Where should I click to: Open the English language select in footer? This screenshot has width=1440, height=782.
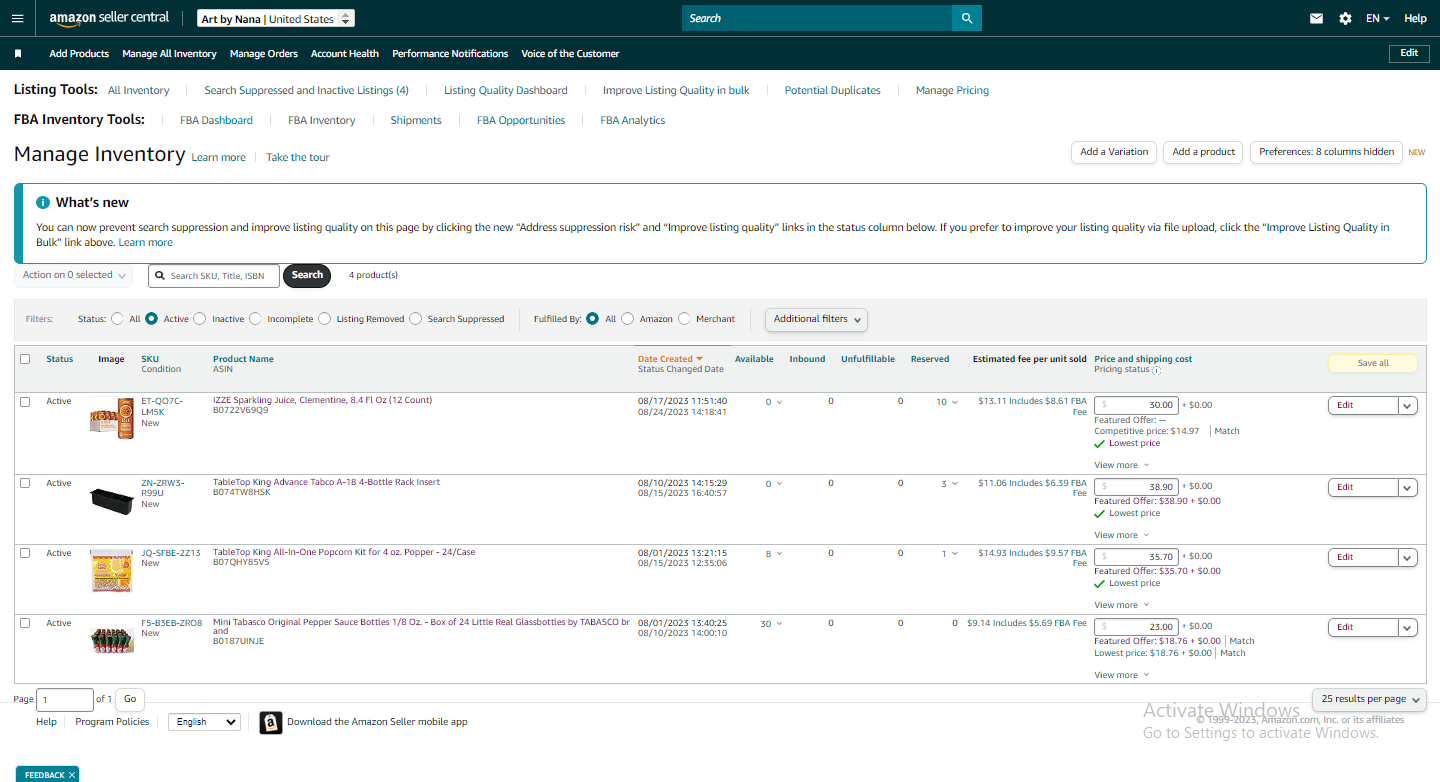click(204, 722)
